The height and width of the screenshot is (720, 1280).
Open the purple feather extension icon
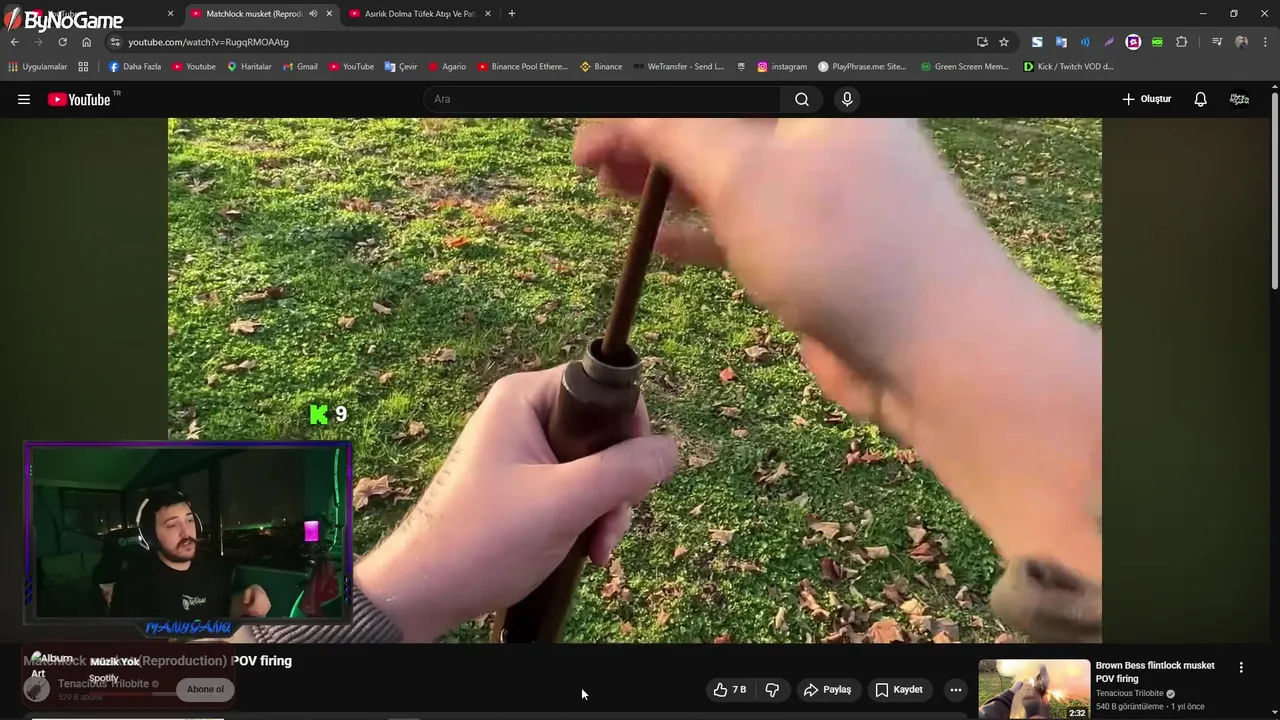coord(1109,42)
